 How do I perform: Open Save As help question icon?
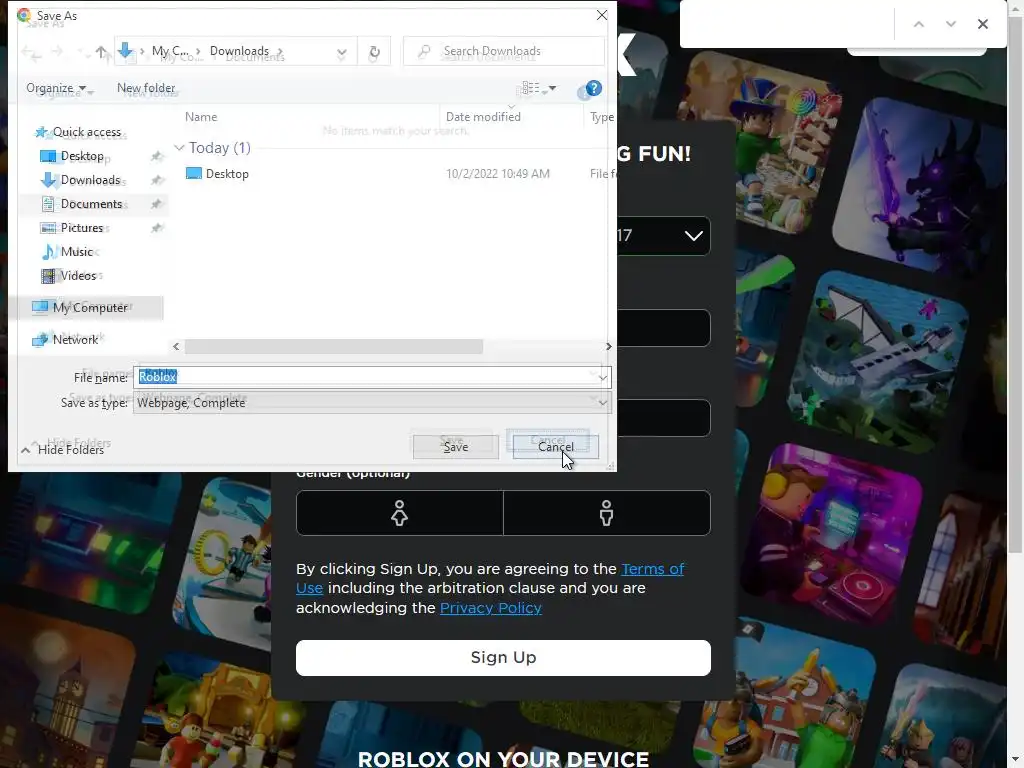[593, 88]
